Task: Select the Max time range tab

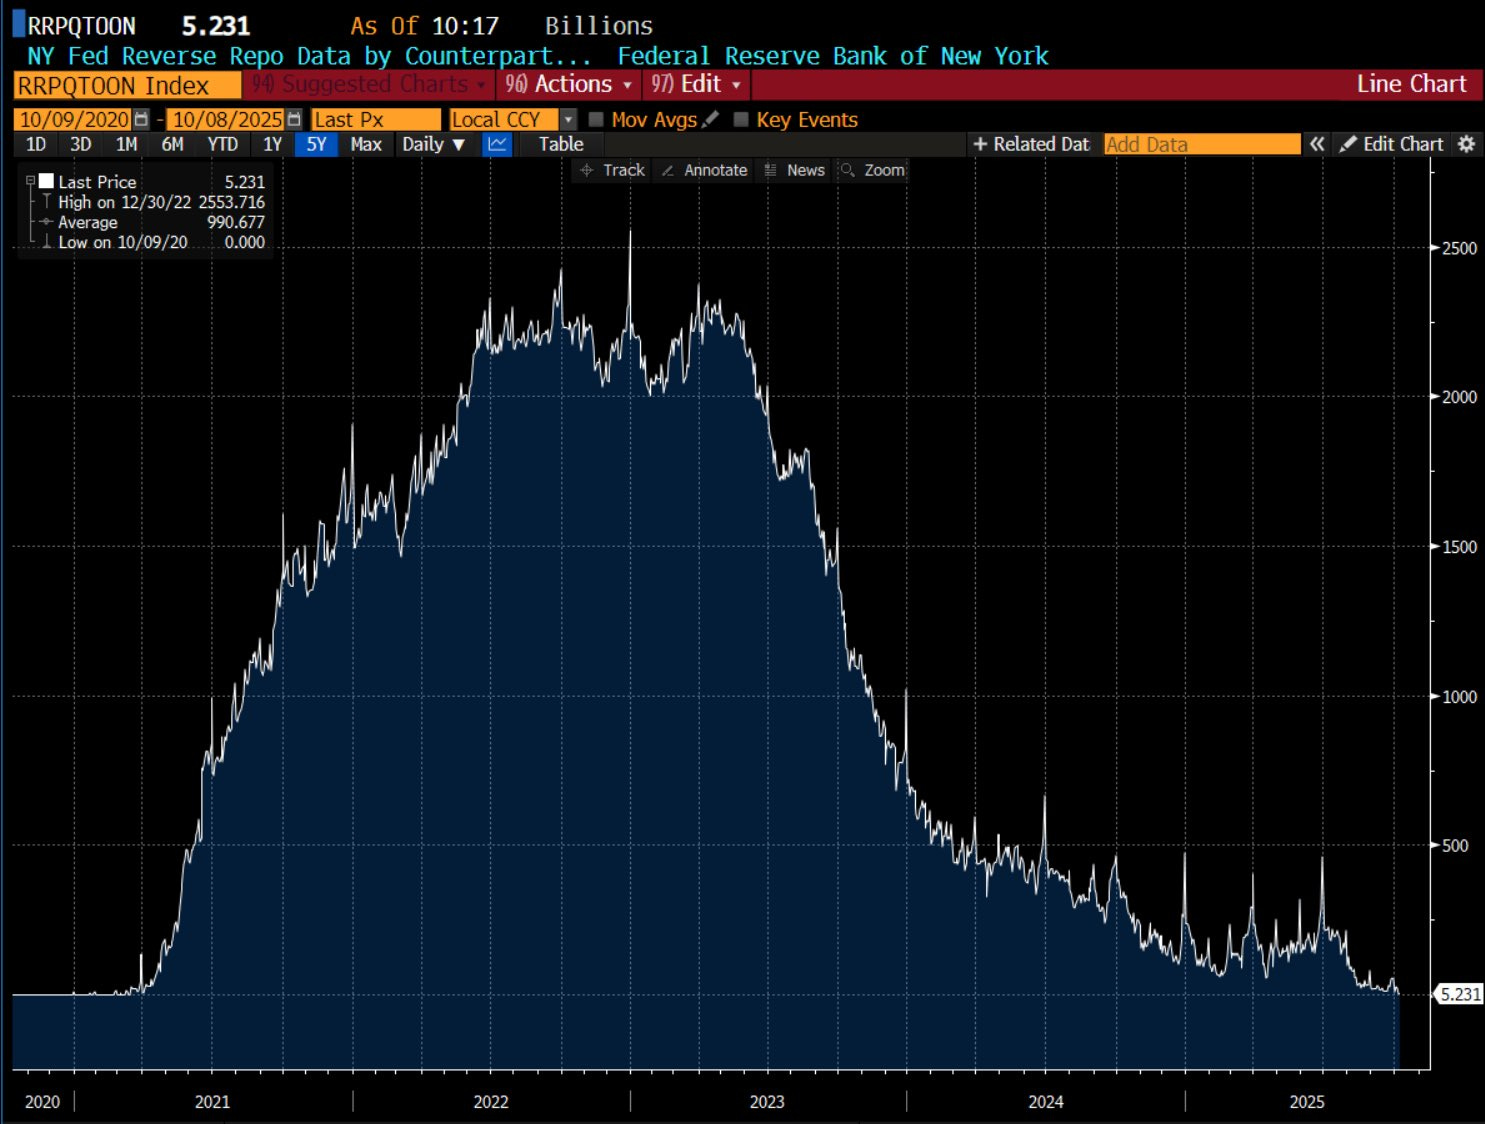Action: coord(366,145)
